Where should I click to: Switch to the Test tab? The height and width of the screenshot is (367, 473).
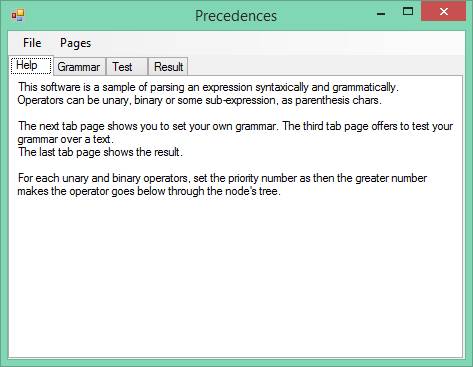pos(127,67)
